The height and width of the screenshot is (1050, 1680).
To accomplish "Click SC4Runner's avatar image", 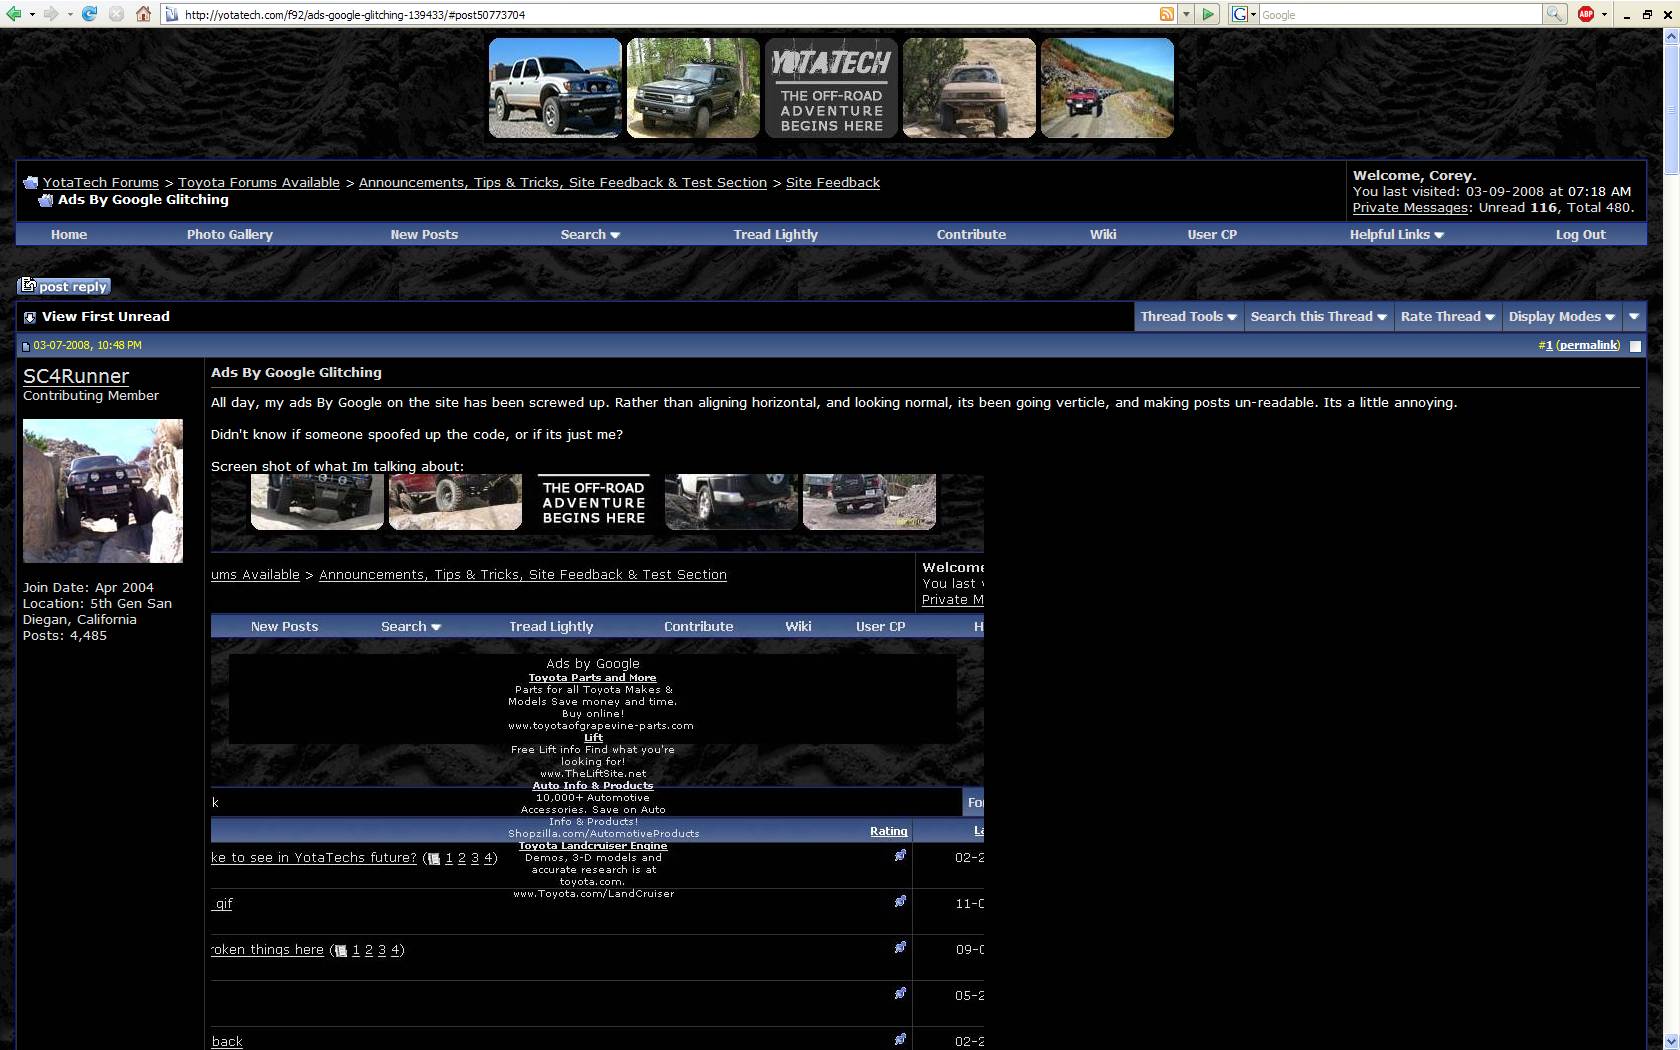I will 103,491.
